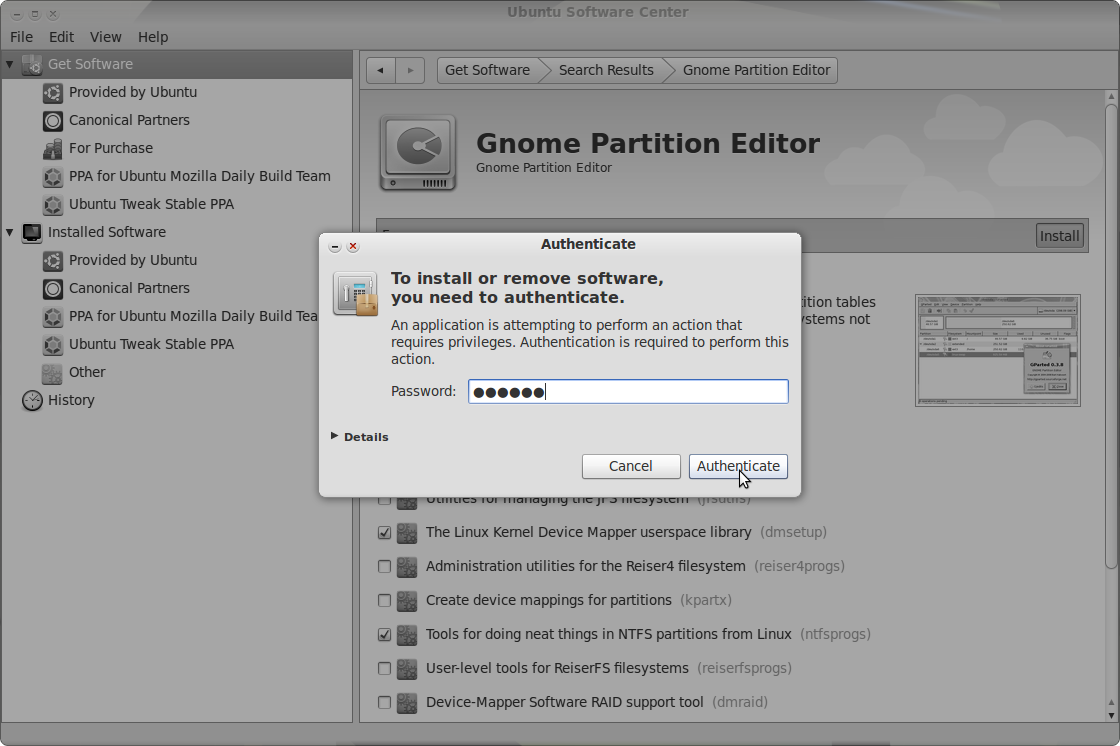Click the History clock icon
This screenshot has height=746, width=1120.
(32, 400)
